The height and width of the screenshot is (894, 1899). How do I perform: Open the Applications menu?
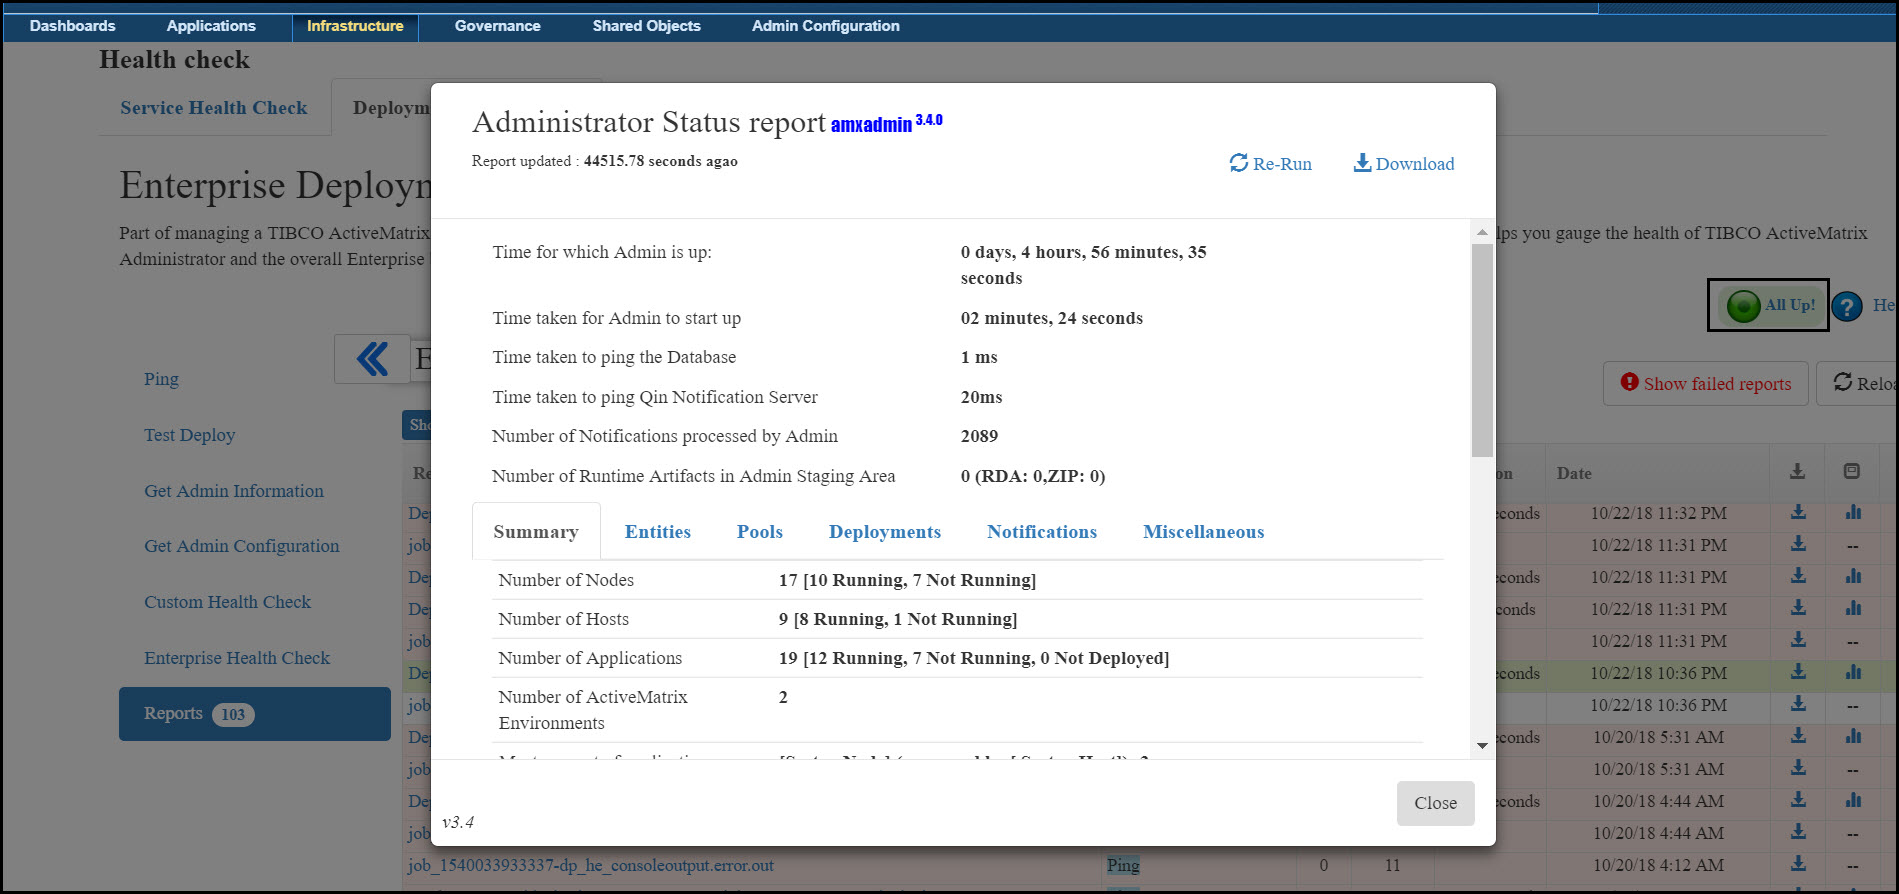(x=211, y=26)
